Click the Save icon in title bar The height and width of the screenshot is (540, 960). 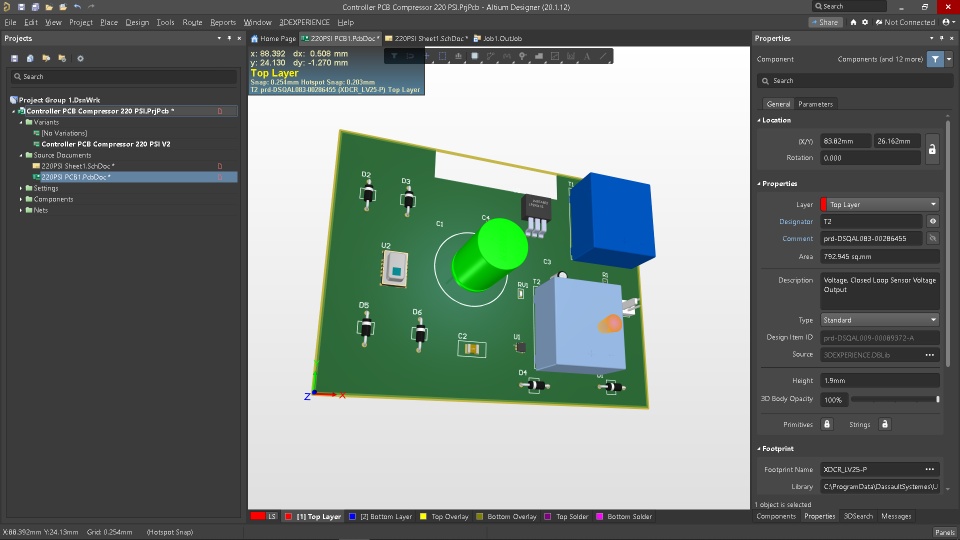pyautogui.click(x=21, y=7)
